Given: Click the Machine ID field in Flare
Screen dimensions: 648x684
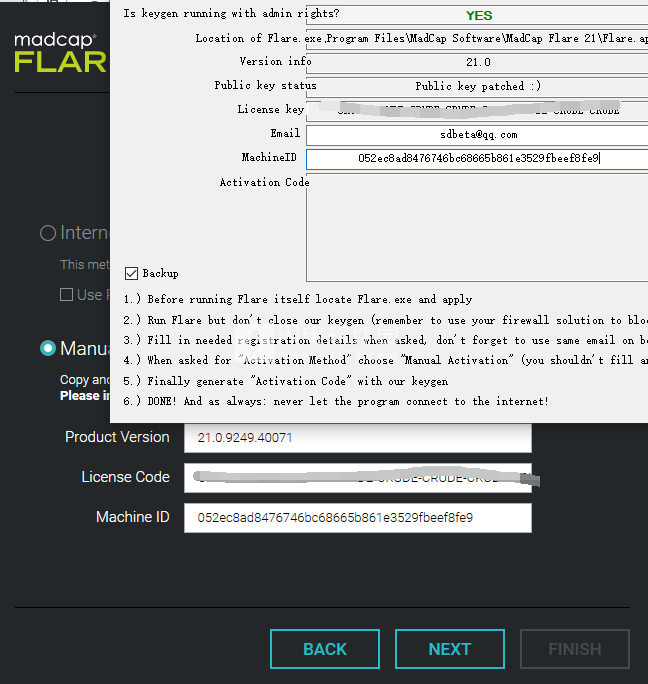Looking at the screenshot, I should (358, 518).
